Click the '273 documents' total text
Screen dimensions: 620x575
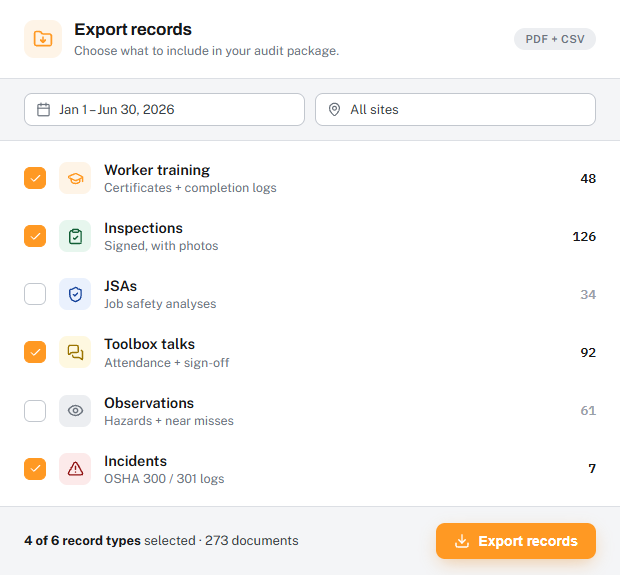[251, 541]
